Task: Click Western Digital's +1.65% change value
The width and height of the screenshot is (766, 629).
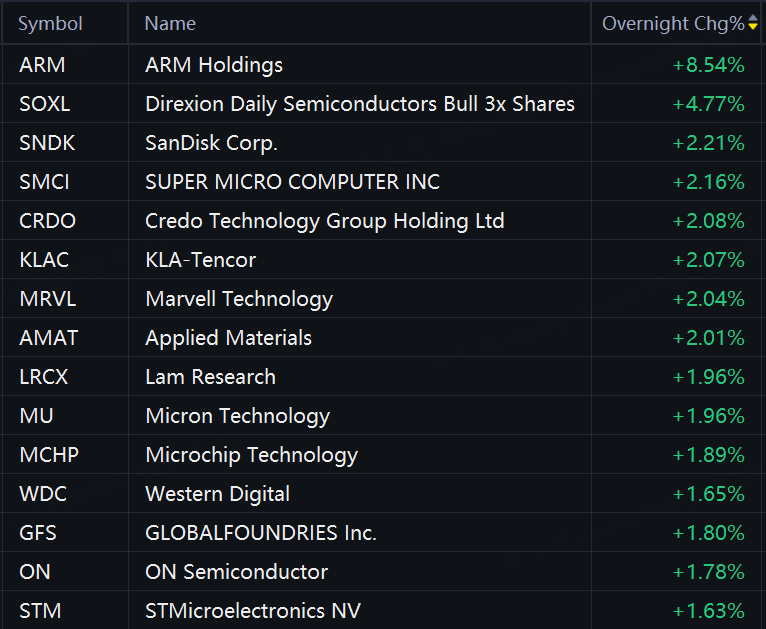Action: (x=708, y=494)
